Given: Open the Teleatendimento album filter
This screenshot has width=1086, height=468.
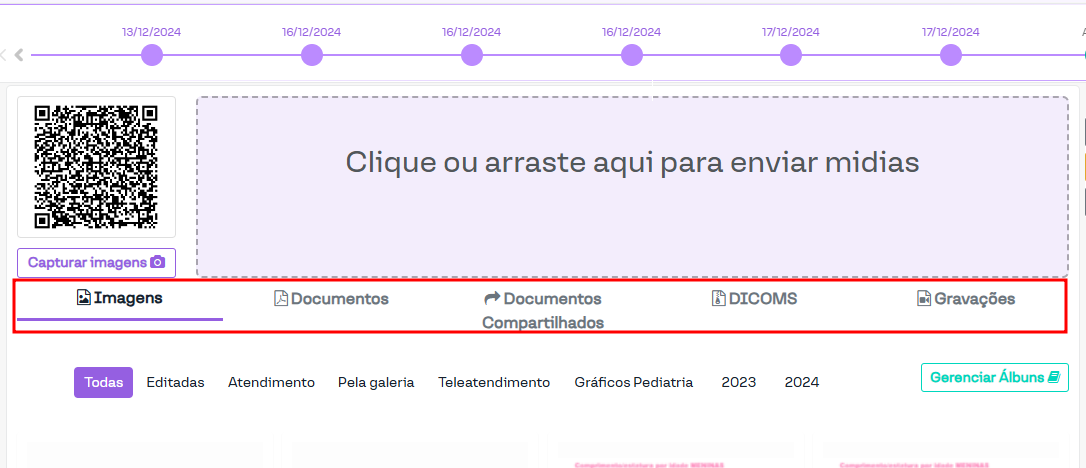Looking at the screenshot, I should (x=494, y=382).
